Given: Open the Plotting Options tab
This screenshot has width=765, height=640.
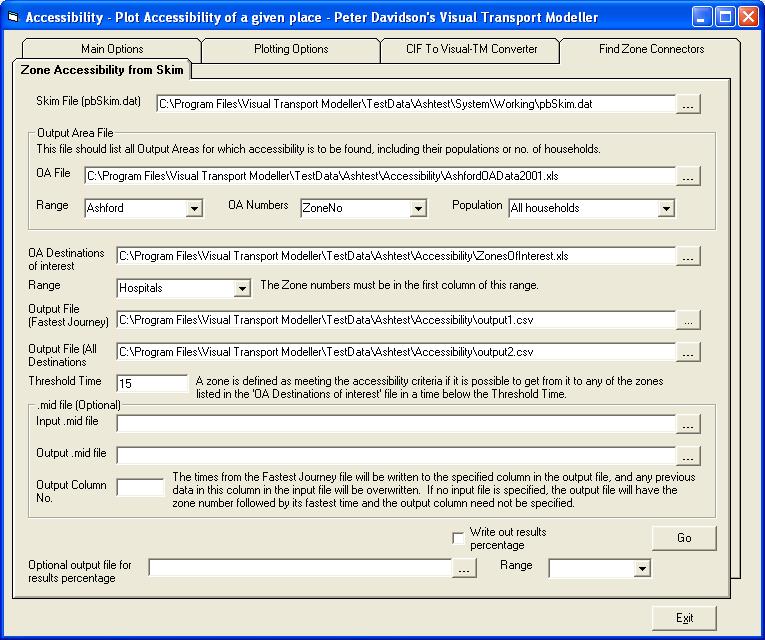Looking at the screenshot, I should pos(291,50).
